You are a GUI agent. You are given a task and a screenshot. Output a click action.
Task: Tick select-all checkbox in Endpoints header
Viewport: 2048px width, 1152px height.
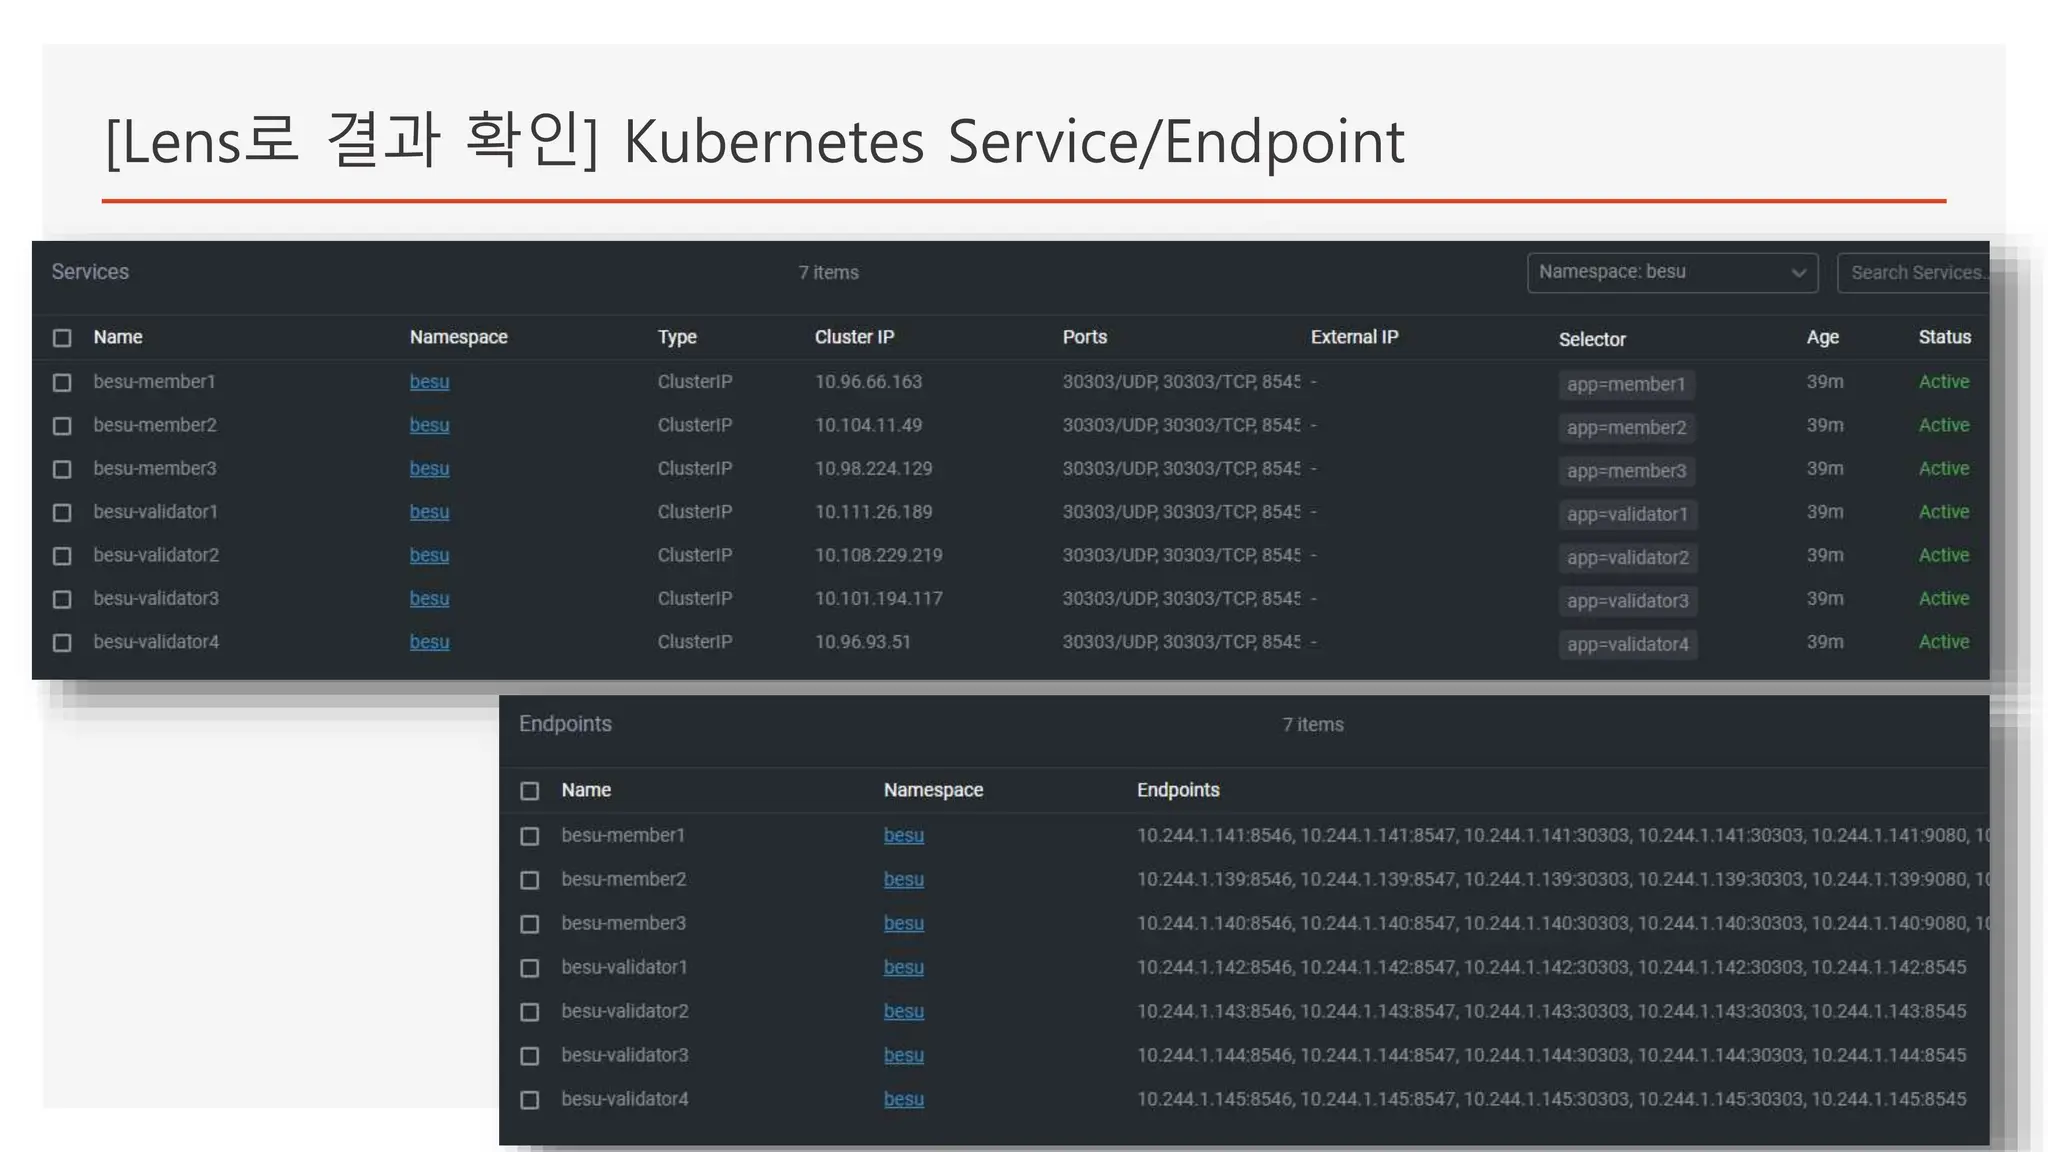[530, 791]
